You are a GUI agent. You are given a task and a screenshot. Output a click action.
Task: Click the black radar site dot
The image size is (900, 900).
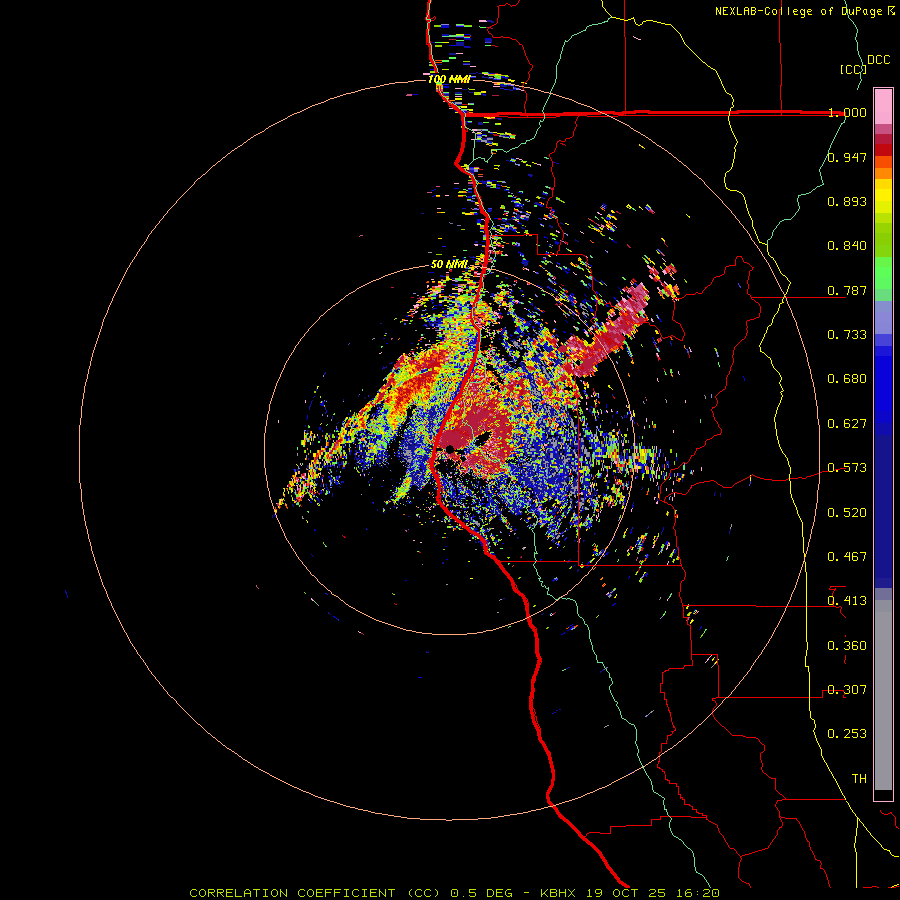click(x=450, y=449)
